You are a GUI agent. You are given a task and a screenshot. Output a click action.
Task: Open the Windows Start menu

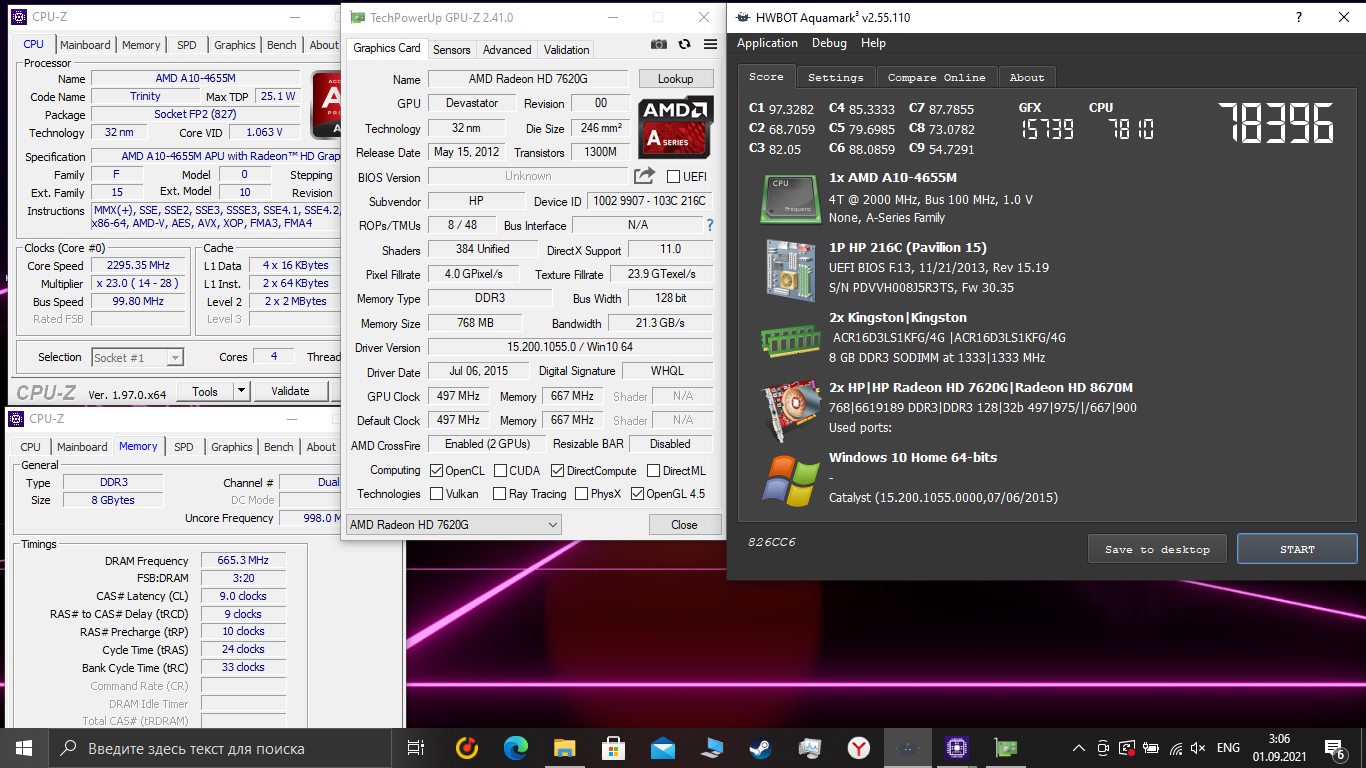click(x=23, y=748)
